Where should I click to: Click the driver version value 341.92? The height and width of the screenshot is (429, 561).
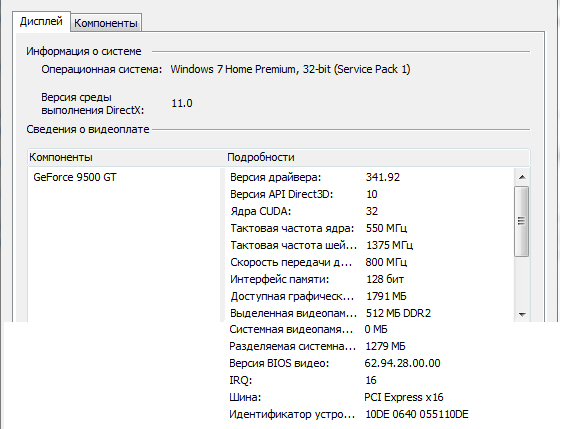click(x=383, y=177)
